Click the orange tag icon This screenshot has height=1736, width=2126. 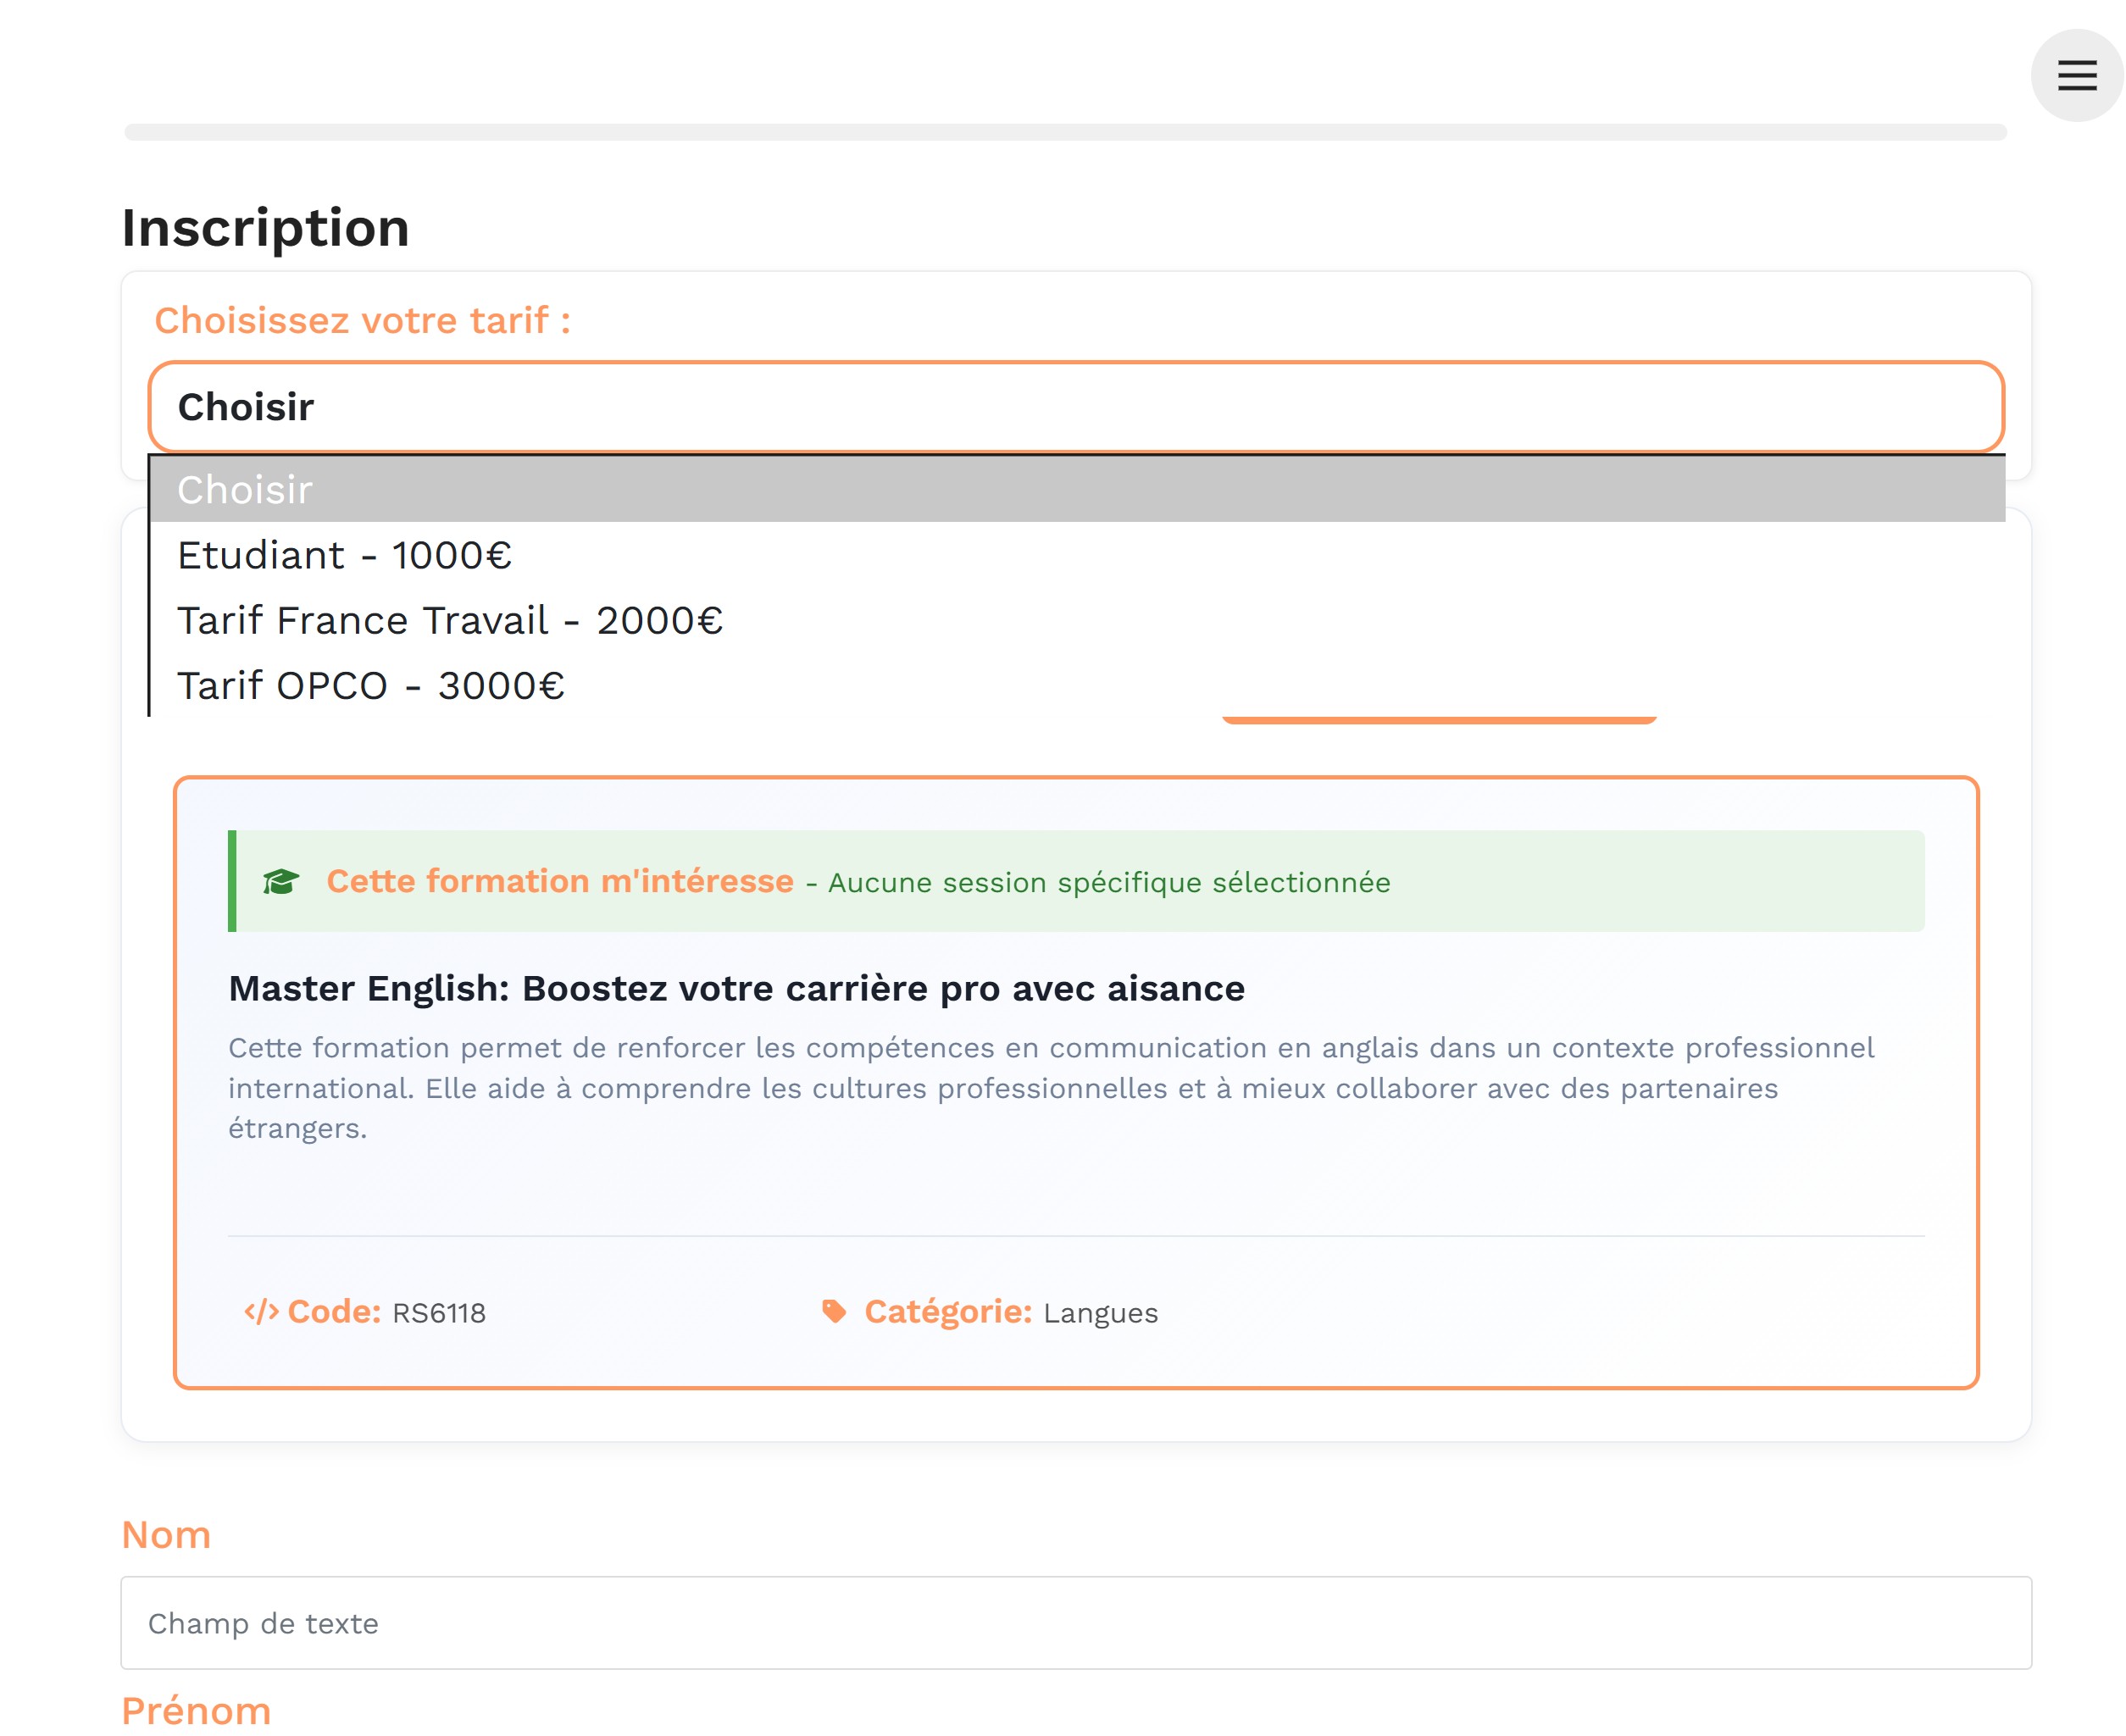pyautogui.click(x=833, y=1310)
